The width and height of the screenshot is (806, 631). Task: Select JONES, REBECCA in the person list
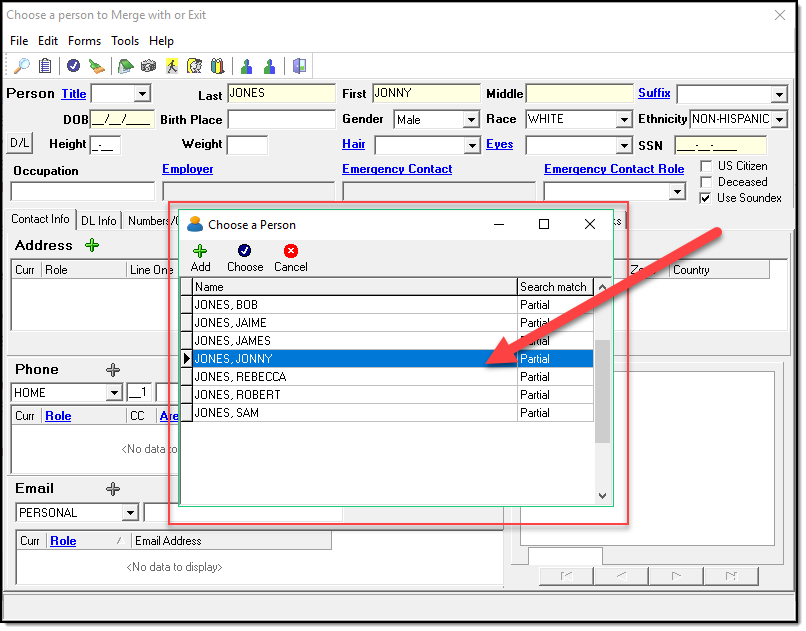(x=240, y=377)
